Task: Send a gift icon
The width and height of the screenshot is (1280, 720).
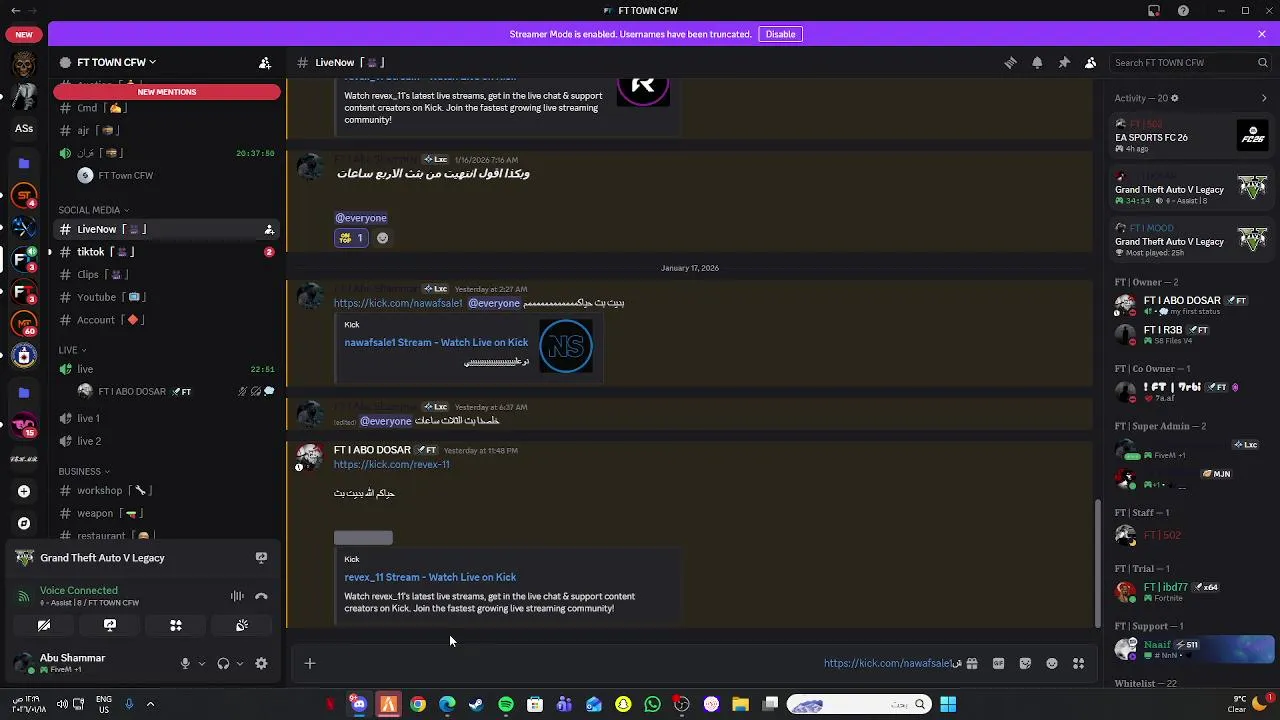Action: point(971,664)
